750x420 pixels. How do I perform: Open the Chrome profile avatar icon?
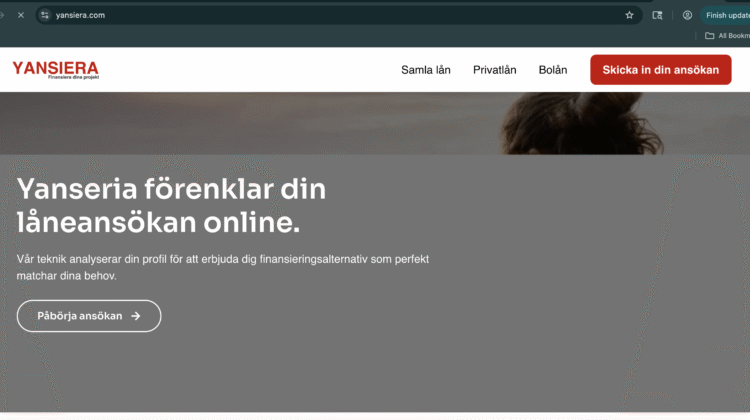click(x=687, y=15)
